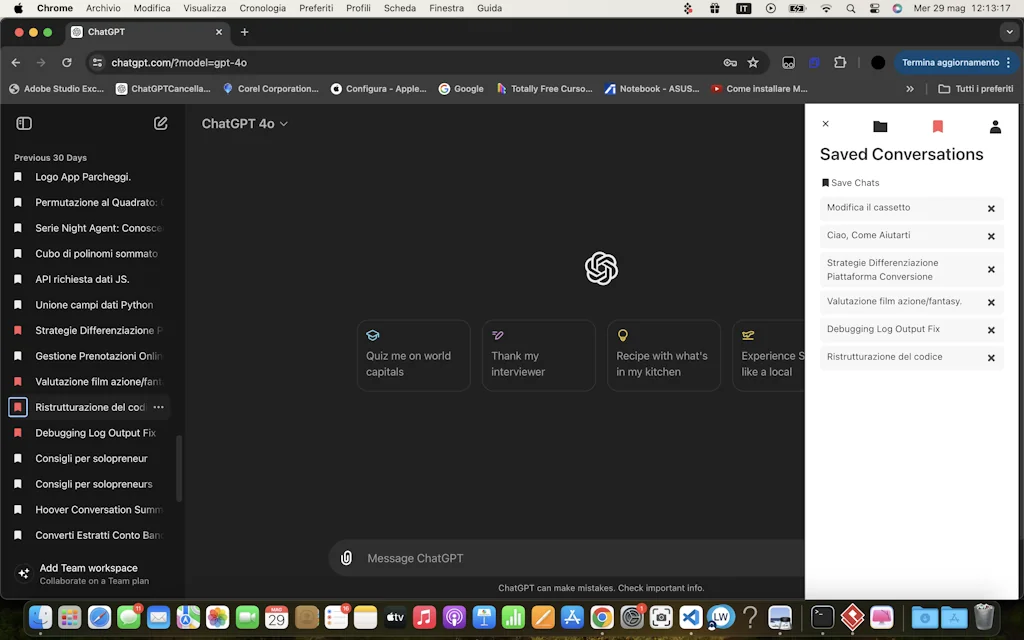Image resolution: width=1024 pixels, height=640 pixels.
Task: Toggle the bookmark on 'Consigli per solopreneur'
Action: (16, 458)
